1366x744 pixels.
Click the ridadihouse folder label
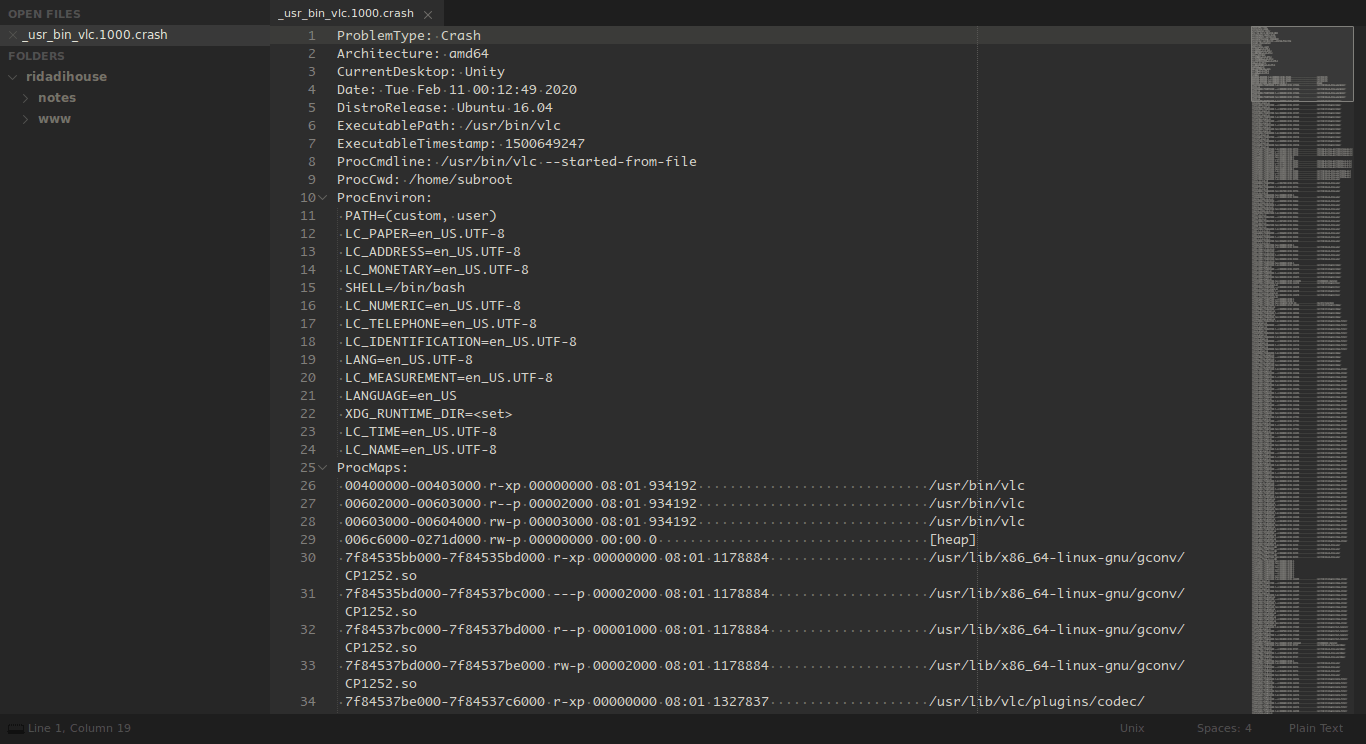point(66,76)
